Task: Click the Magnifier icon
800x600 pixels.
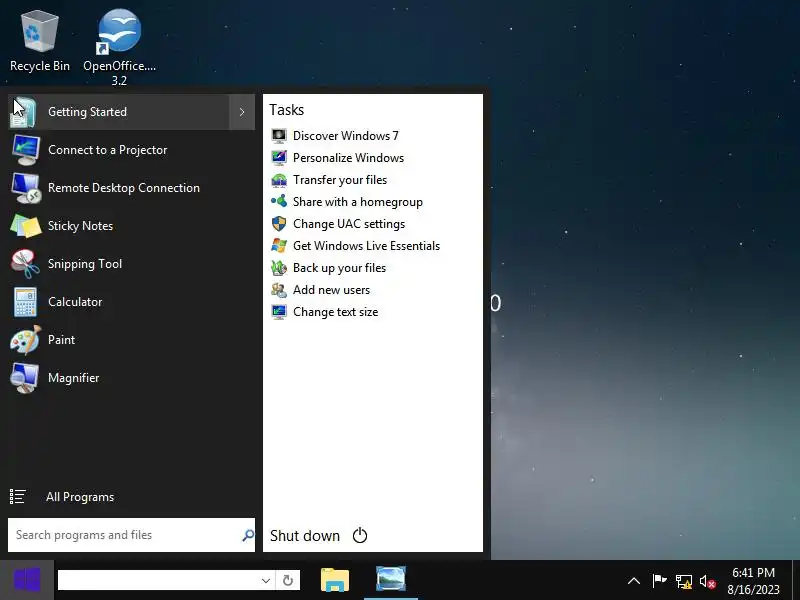Action: click(24, 378)
